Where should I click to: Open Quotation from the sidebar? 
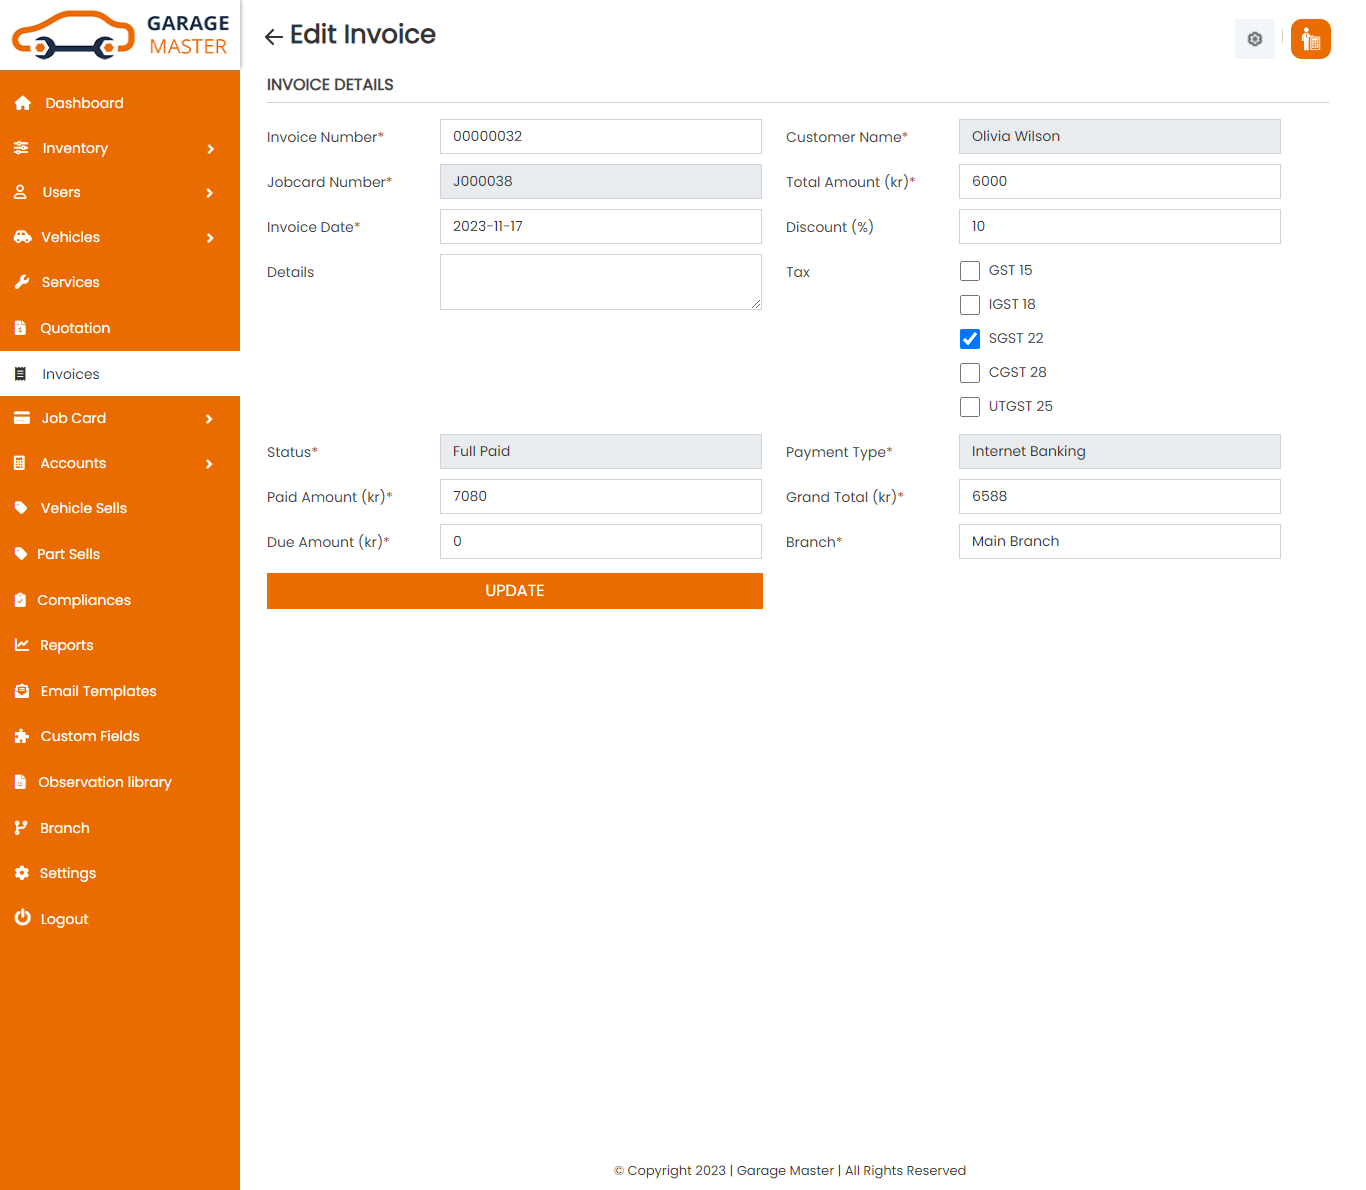75,328
